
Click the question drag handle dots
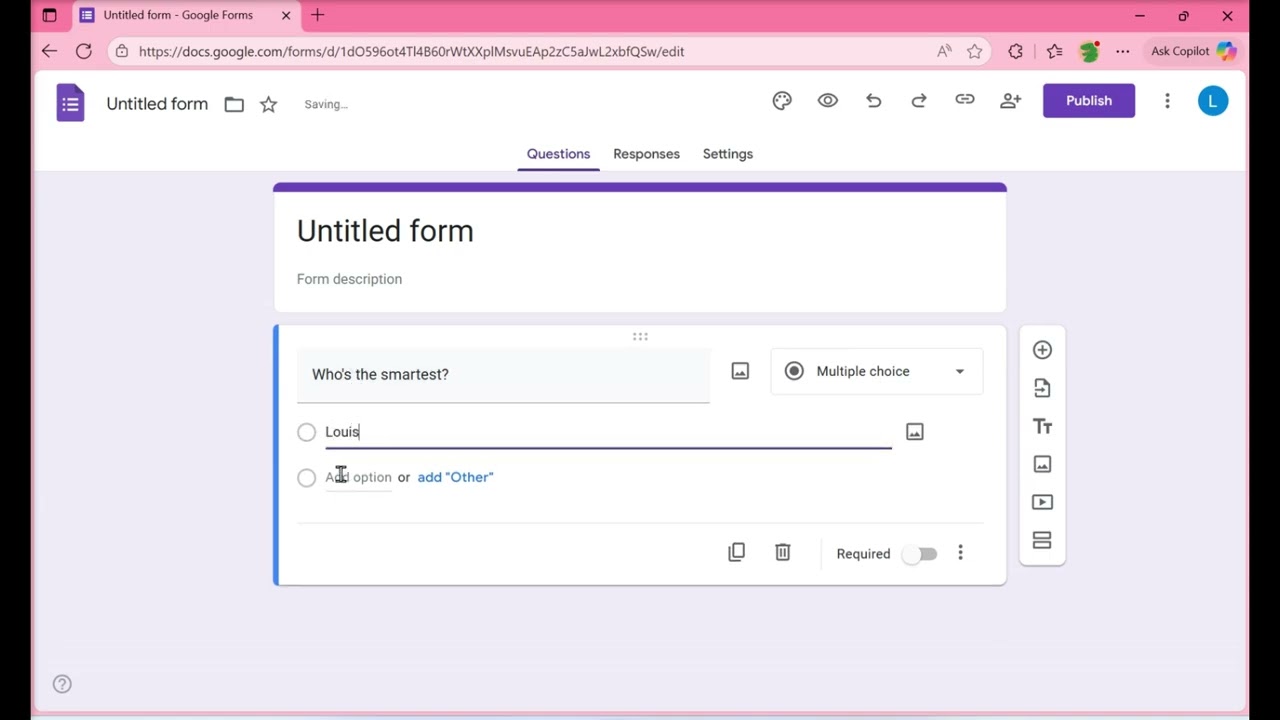[640, 337]
